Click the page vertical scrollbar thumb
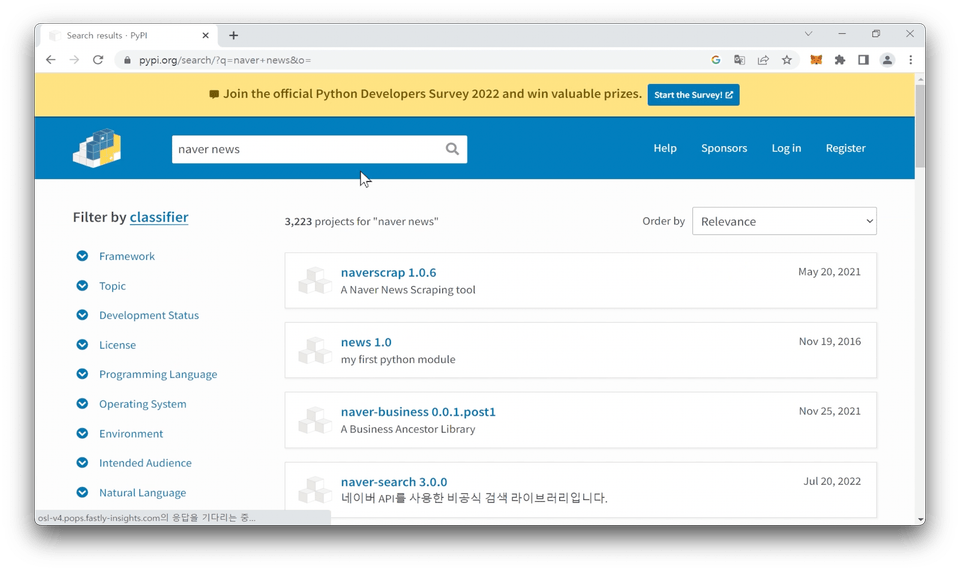 click(920, 125)
